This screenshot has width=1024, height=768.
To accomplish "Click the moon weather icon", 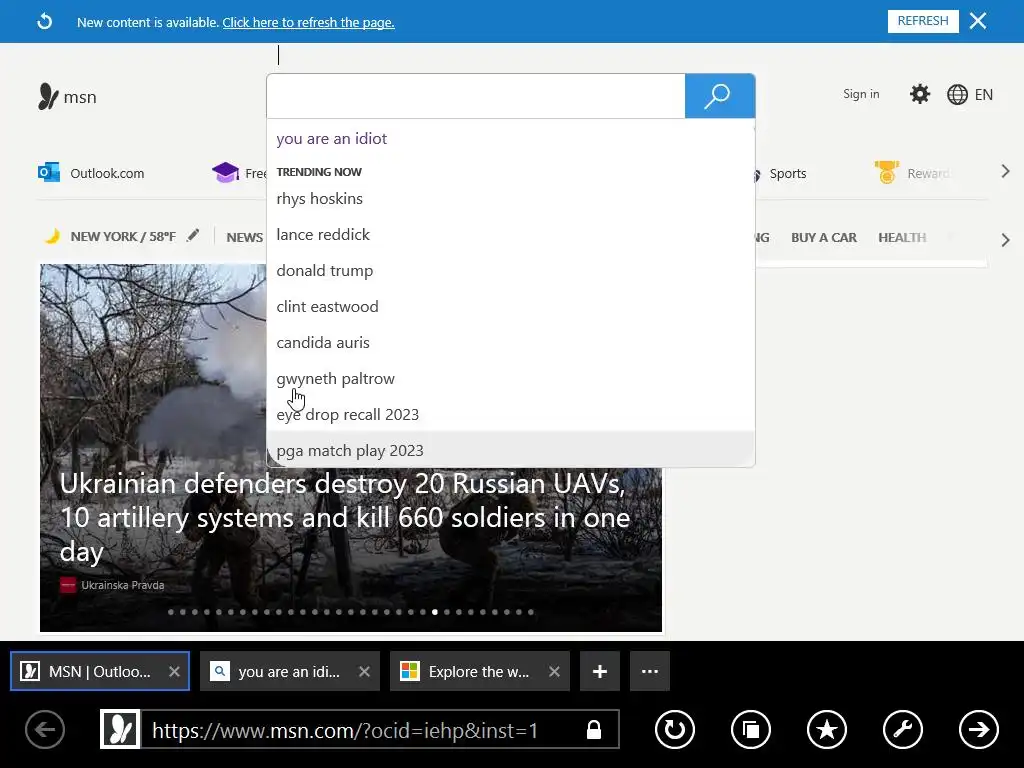I will pyautogui.click(x=52, y=236).
